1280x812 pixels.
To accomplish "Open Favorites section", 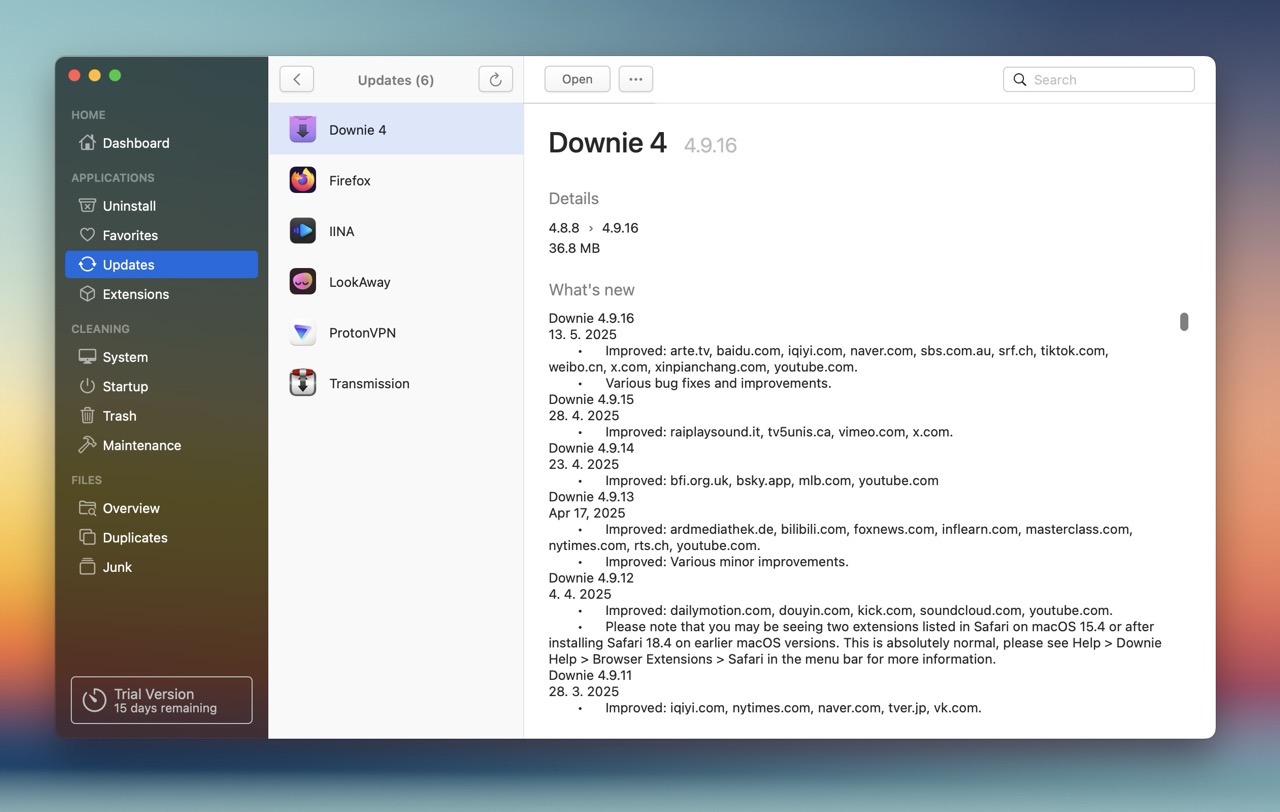I will [162, 235].
